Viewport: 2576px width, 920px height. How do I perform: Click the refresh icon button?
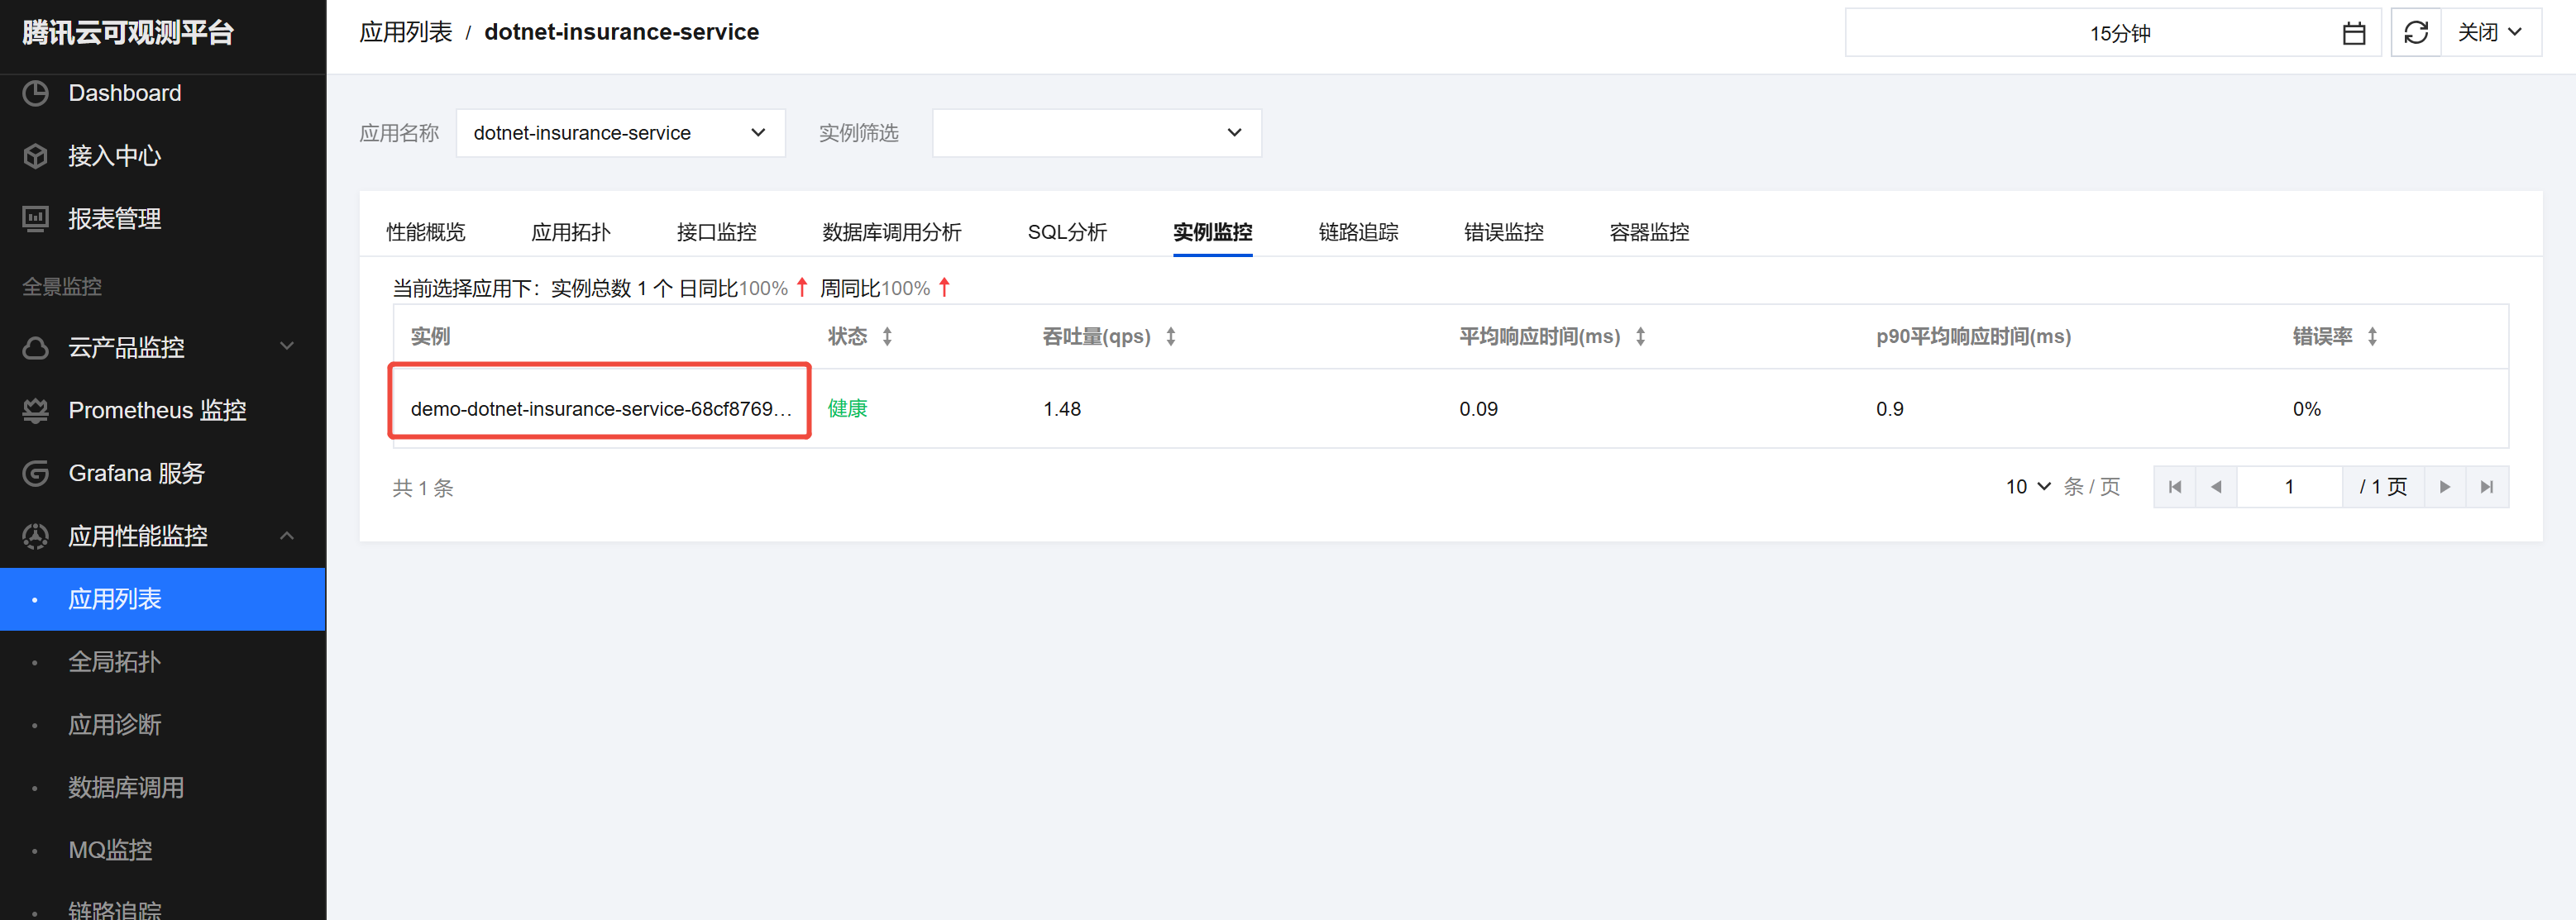pos(2416,33)
